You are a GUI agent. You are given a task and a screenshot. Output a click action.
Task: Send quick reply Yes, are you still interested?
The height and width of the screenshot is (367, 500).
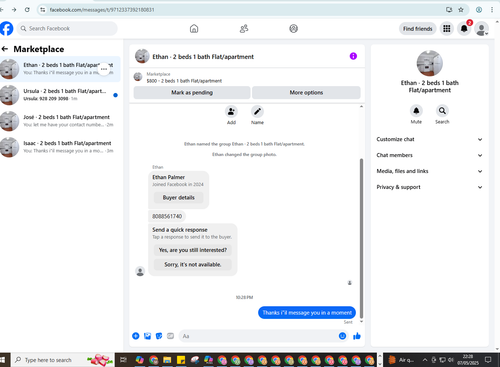click(193, 250)
